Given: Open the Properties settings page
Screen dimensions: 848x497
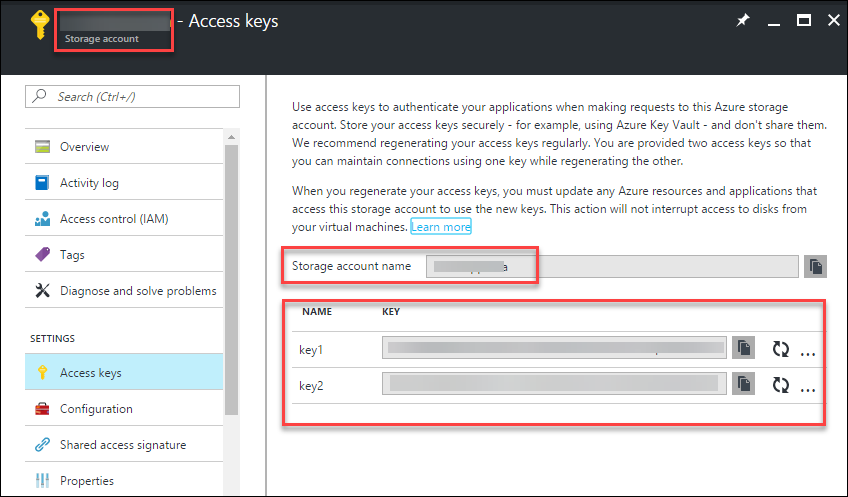Looking at the screenshot, I should 124,480.
